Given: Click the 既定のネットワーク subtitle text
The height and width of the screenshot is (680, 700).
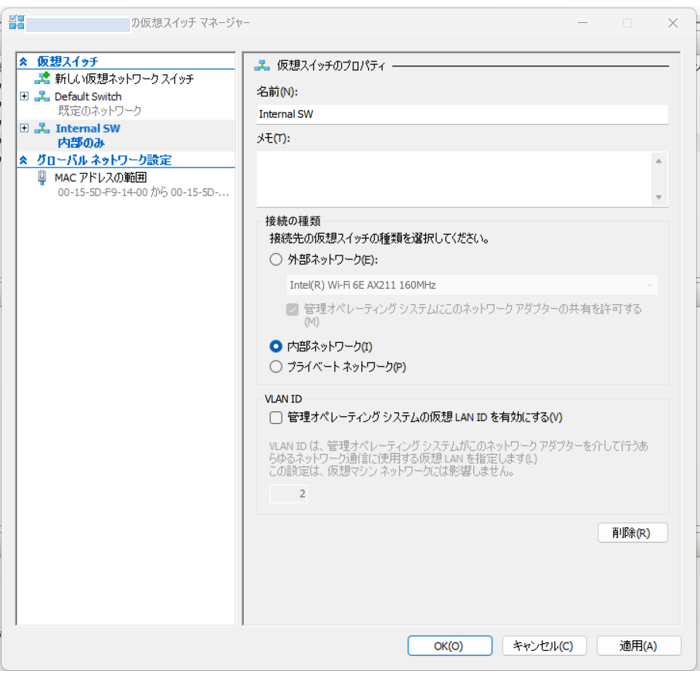Looking at the screenshot, I should [x=100, y=111].
